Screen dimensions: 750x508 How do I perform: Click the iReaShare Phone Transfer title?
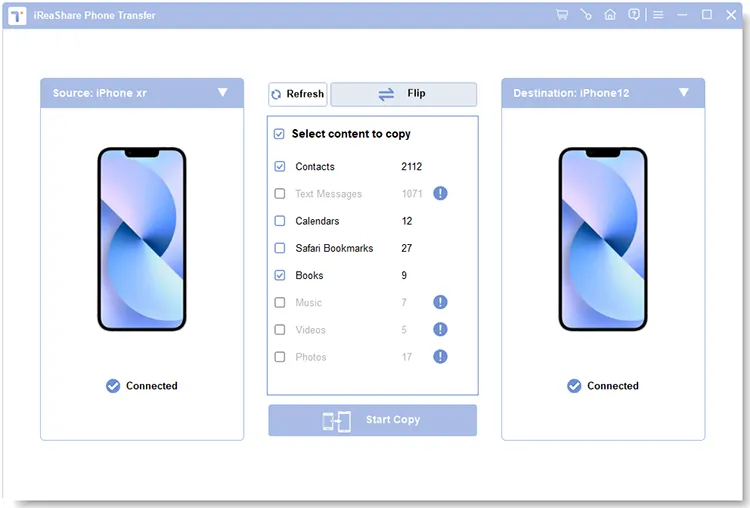[x=94, y=15]
